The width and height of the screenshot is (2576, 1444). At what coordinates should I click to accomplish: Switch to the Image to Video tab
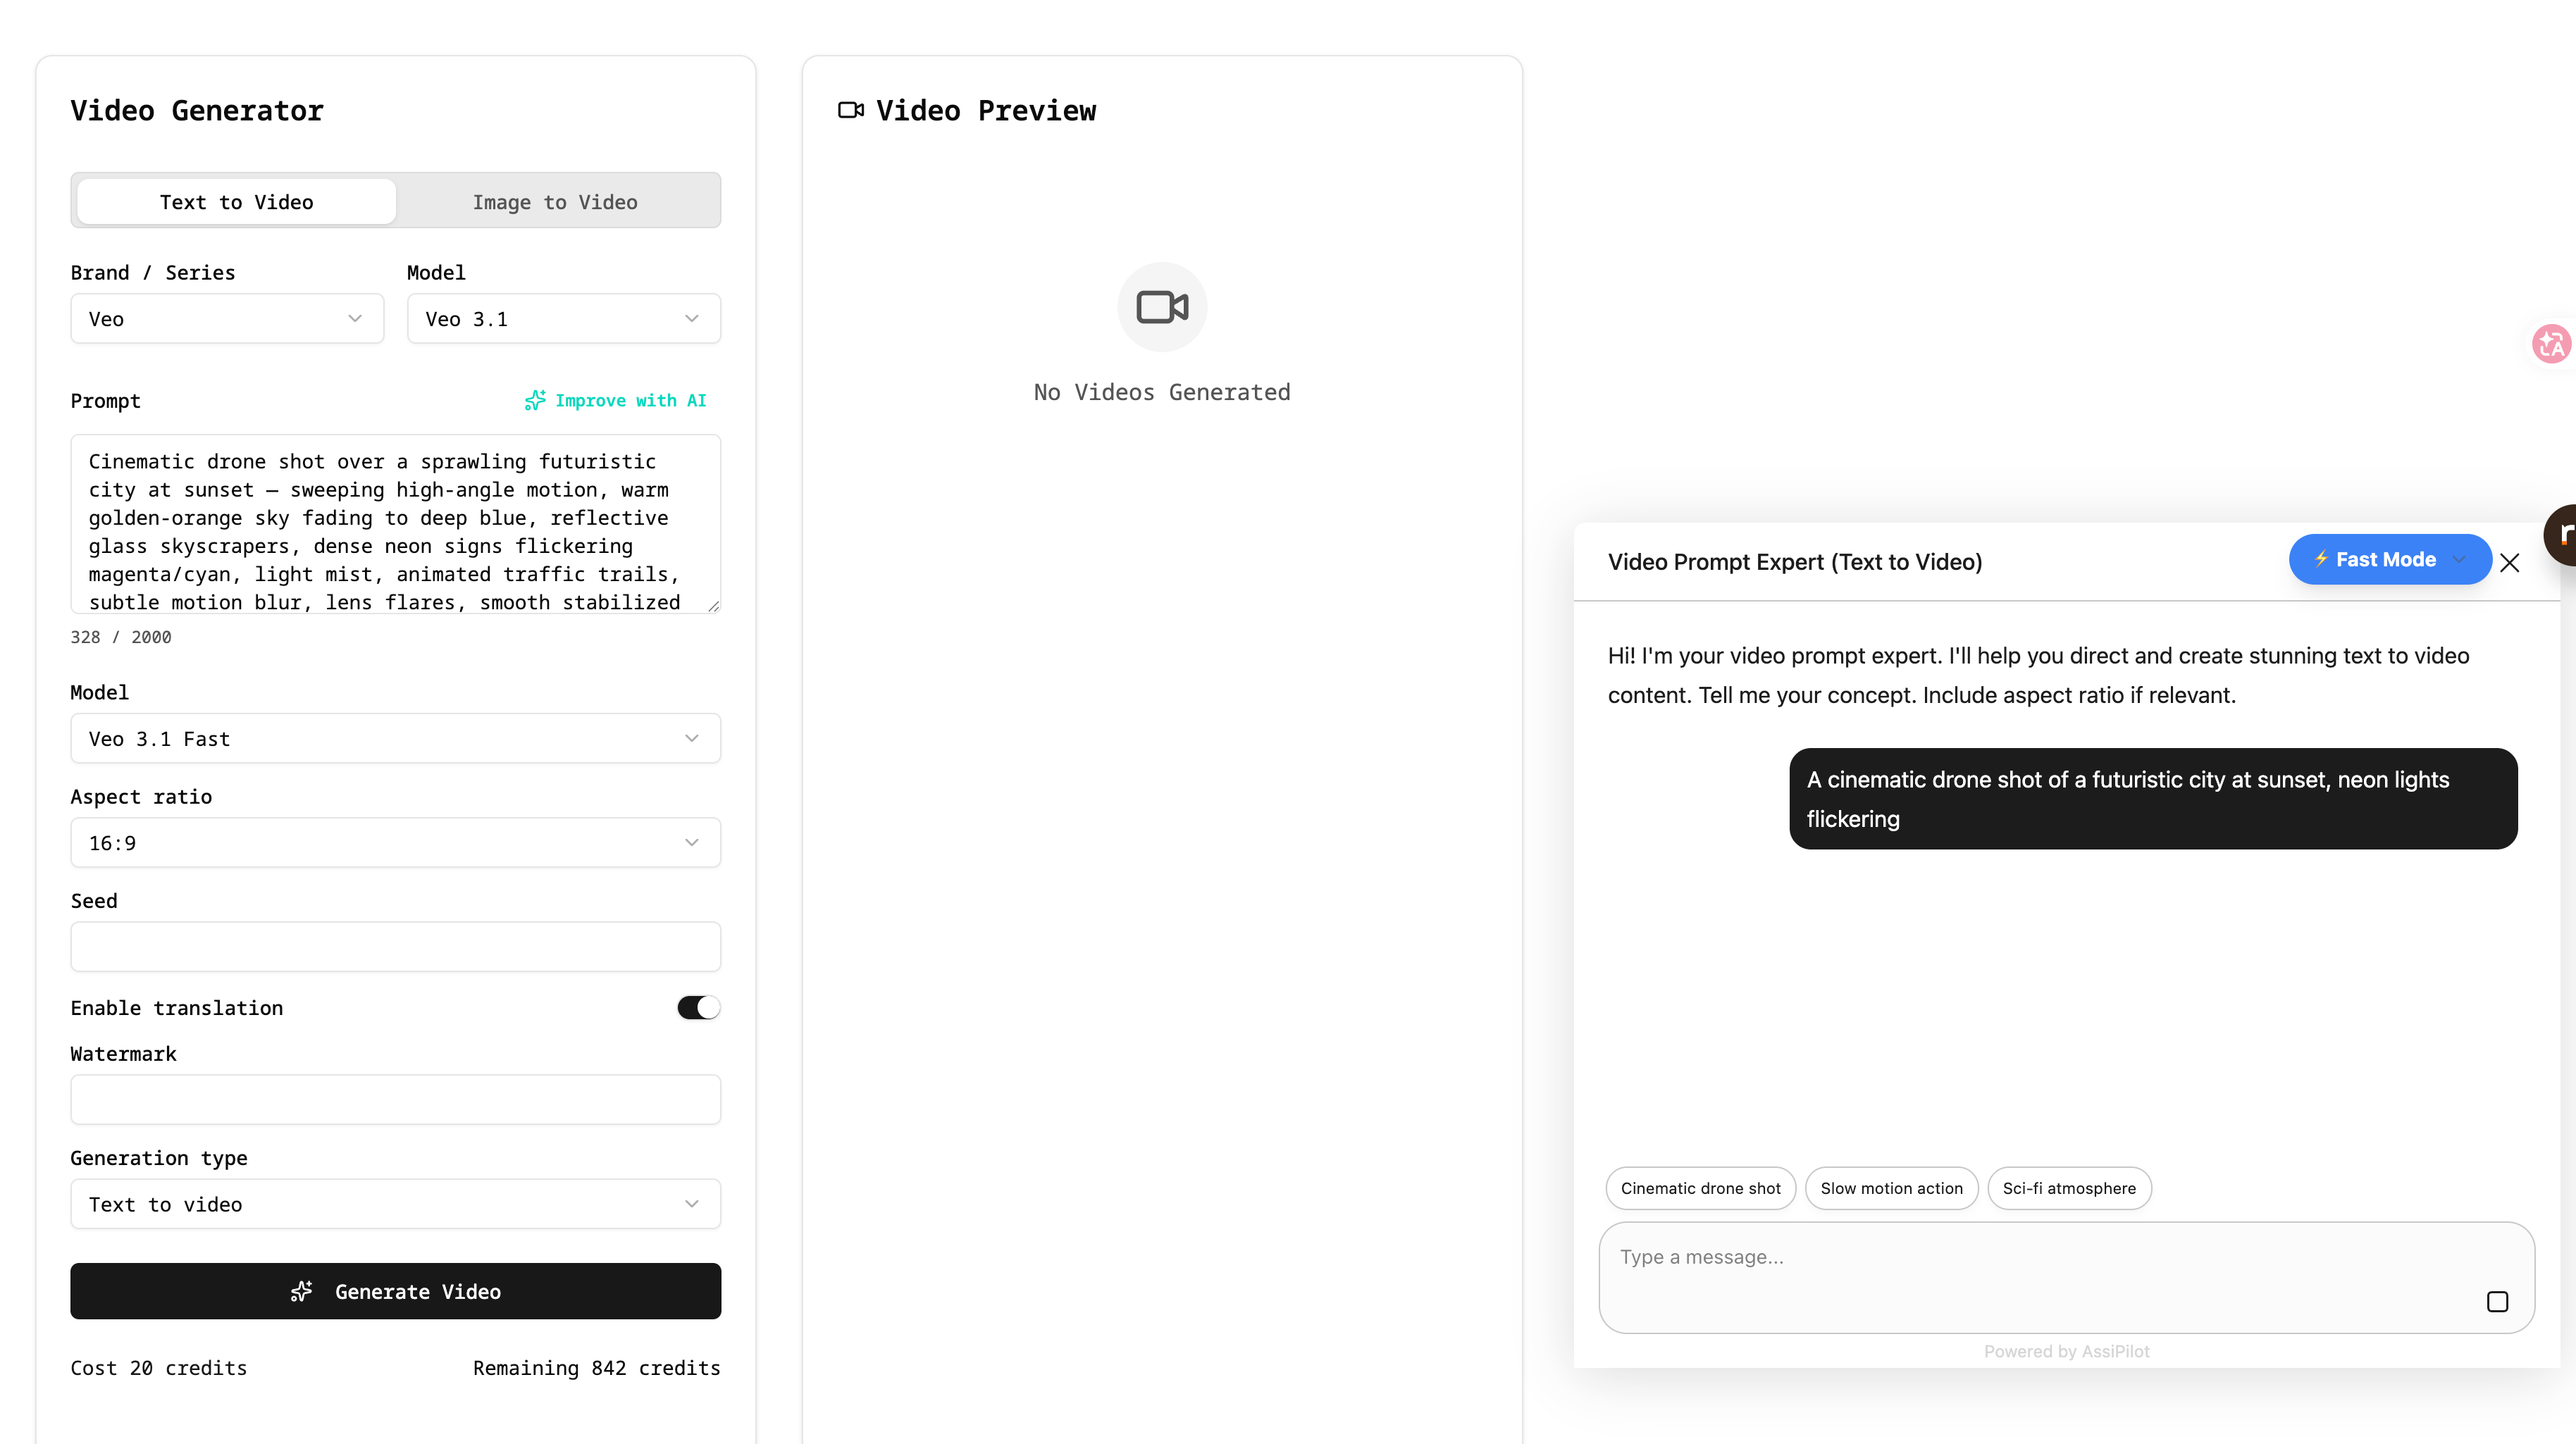[555, 201]
